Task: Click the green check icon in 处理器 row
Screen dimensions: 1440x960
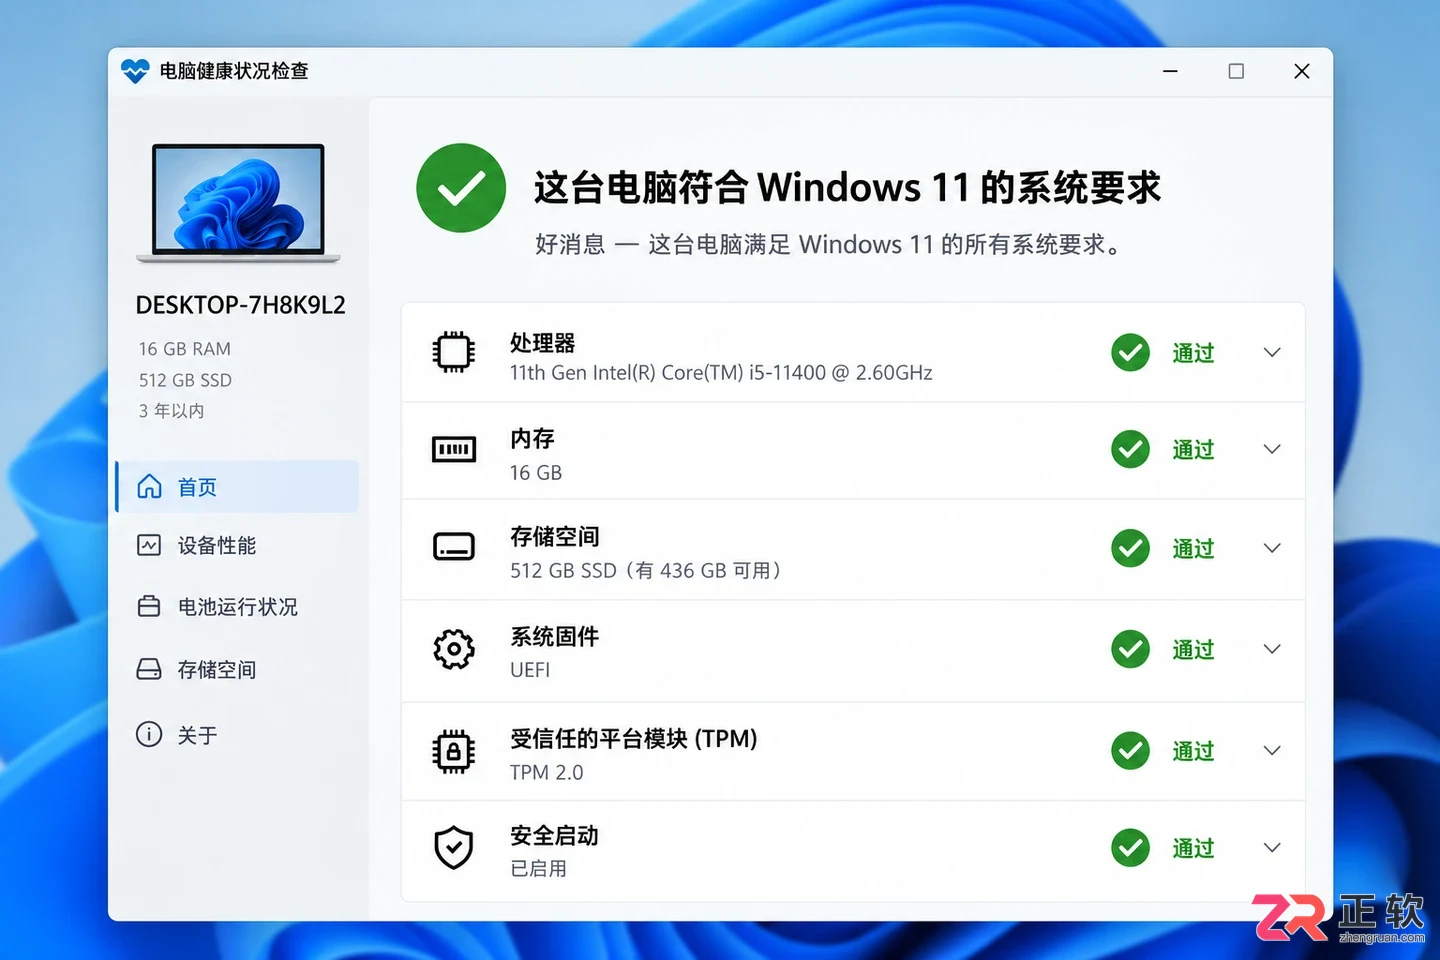Action: (x=1131, y=352)
